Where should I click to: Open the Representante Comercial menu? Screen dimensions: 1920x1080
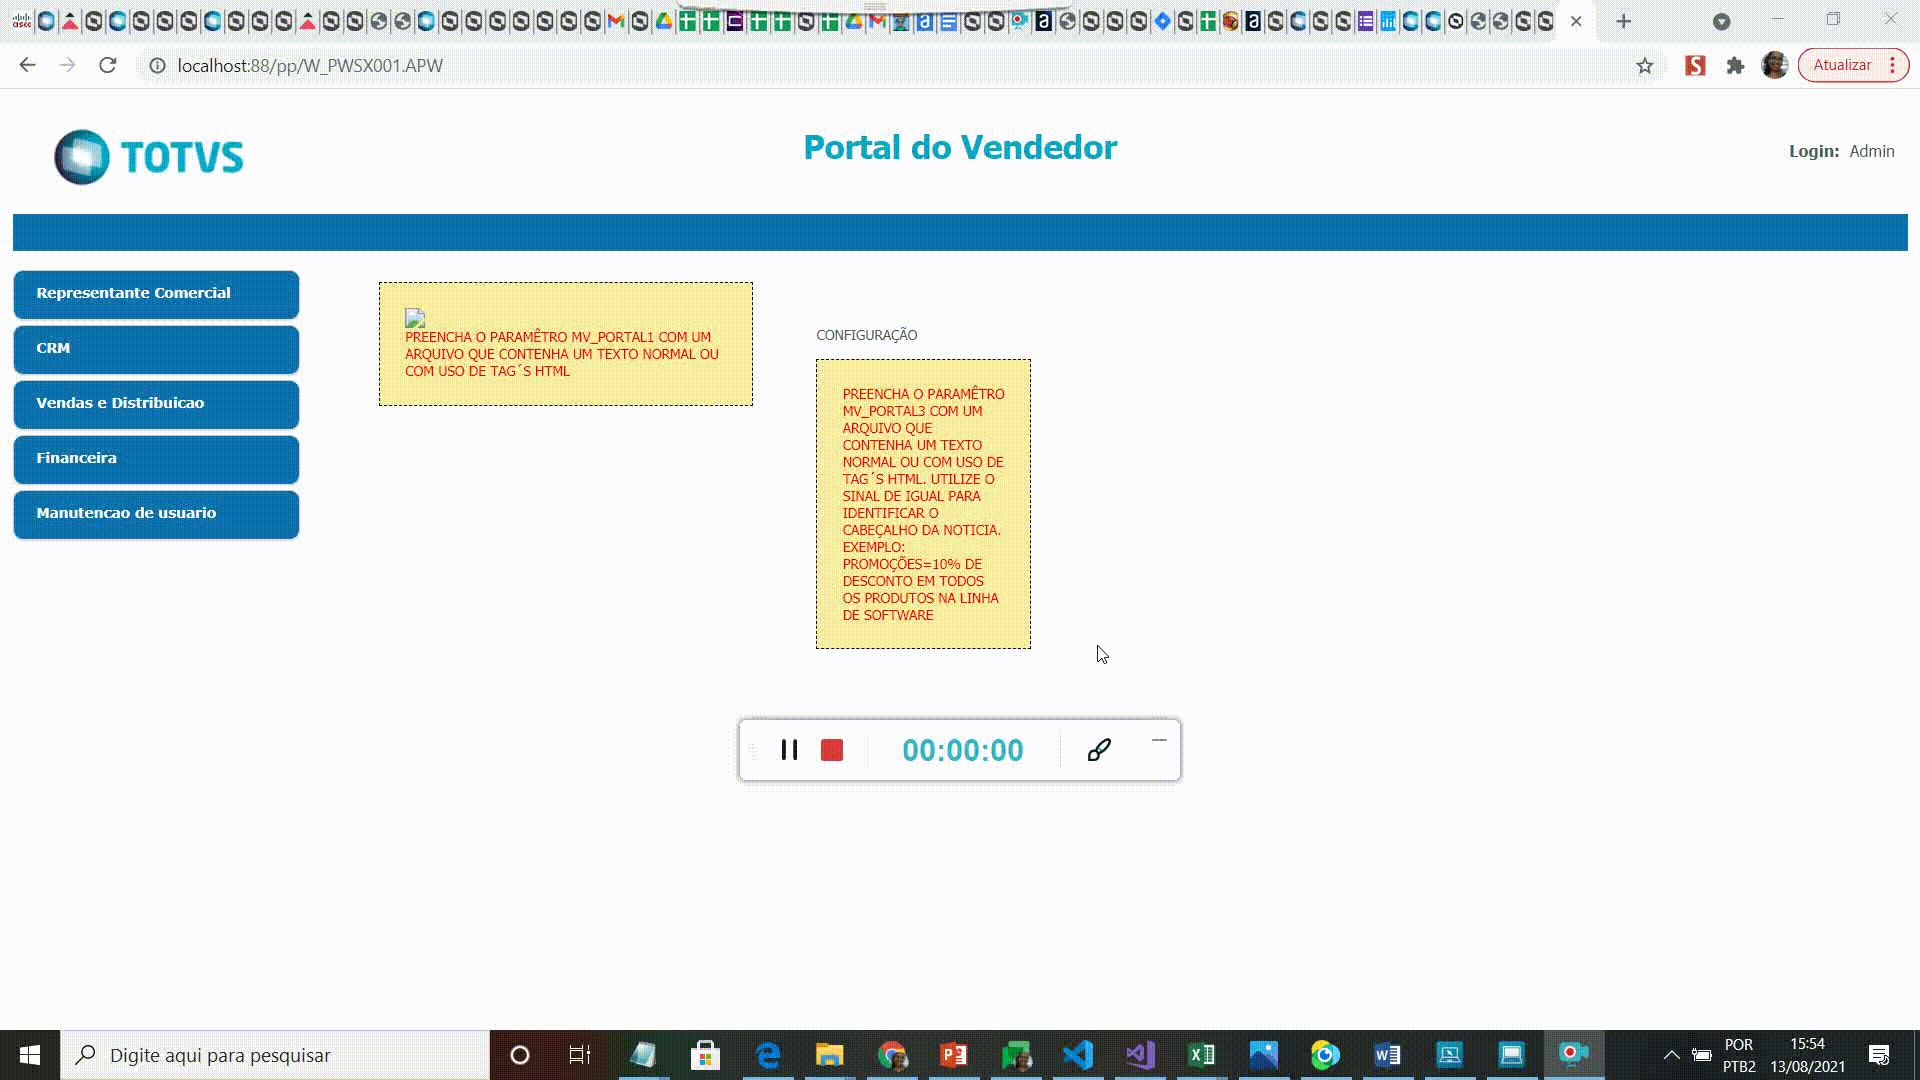pyautogui.click(x=156, y=294)
